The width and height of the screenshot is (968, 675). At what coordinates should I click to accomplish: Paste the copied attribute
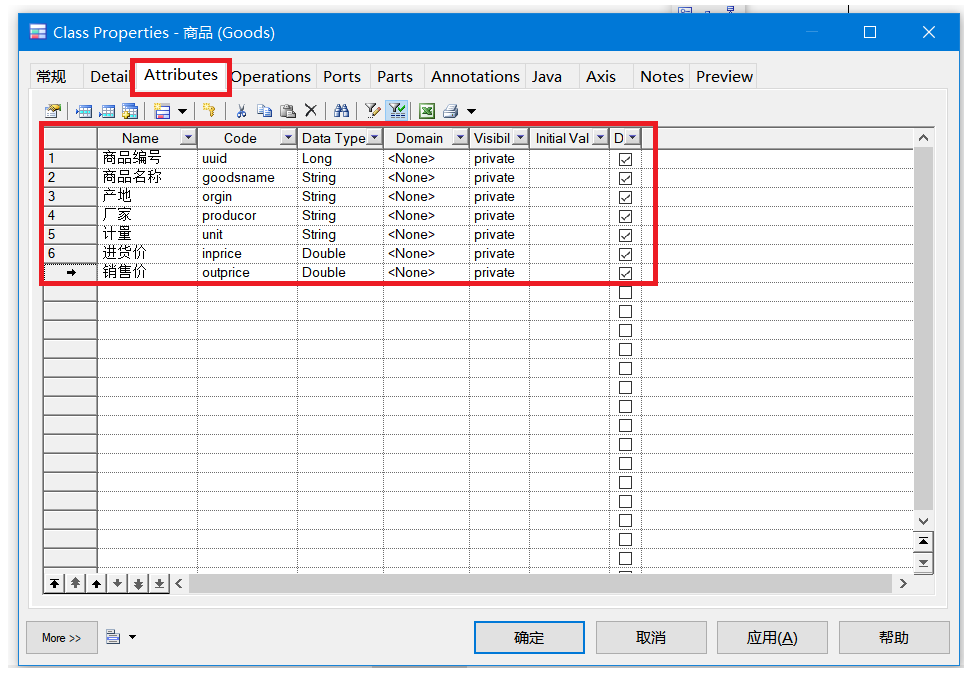pos(289,110)
